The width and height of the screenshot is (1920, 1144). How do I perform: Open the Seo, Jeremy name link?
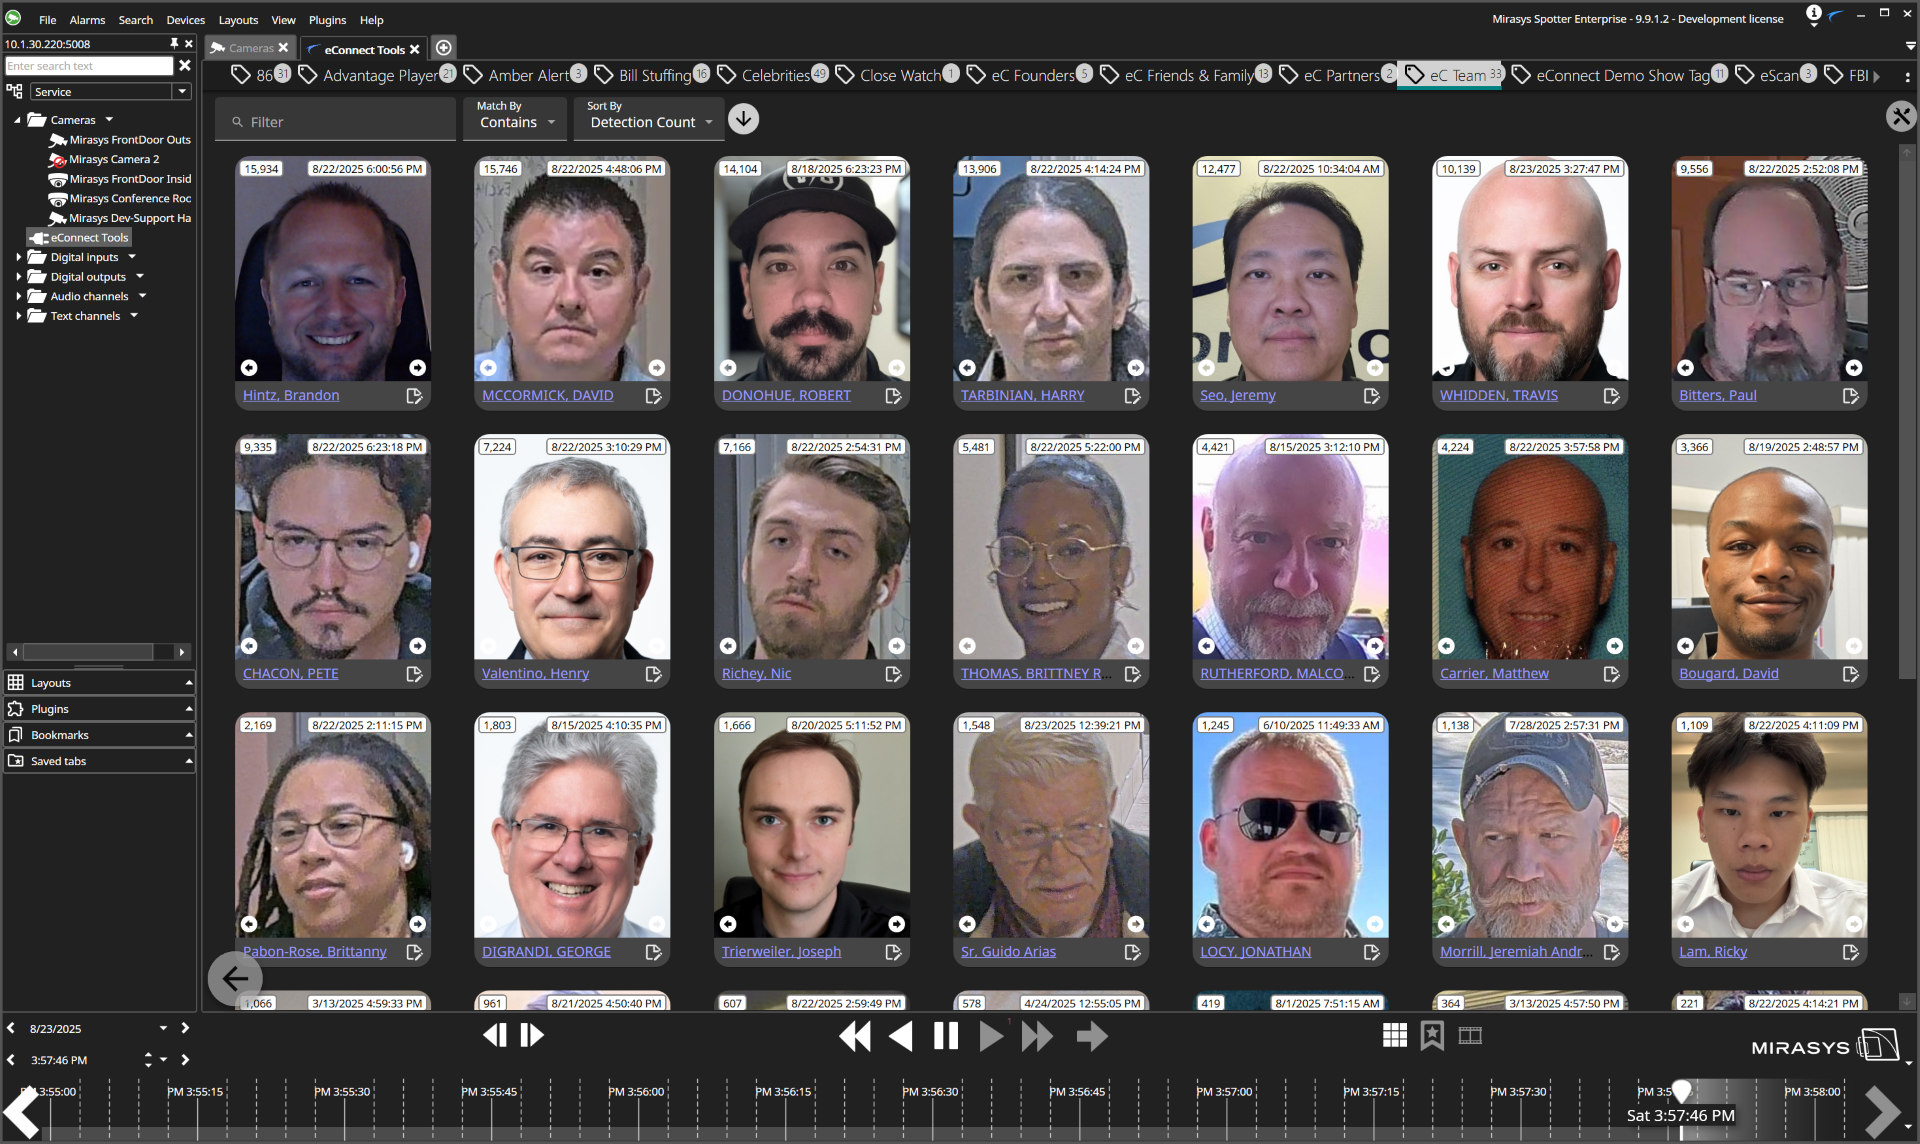[1237, 395]
